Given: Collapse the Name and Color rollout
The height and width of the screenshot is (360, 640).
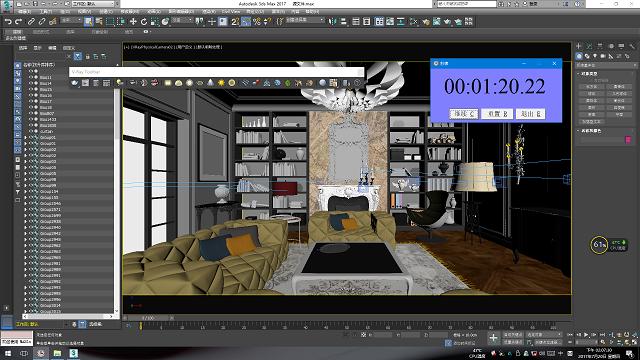Looking at the screenshot, I should pyautogui.click(x=590, y=131).
